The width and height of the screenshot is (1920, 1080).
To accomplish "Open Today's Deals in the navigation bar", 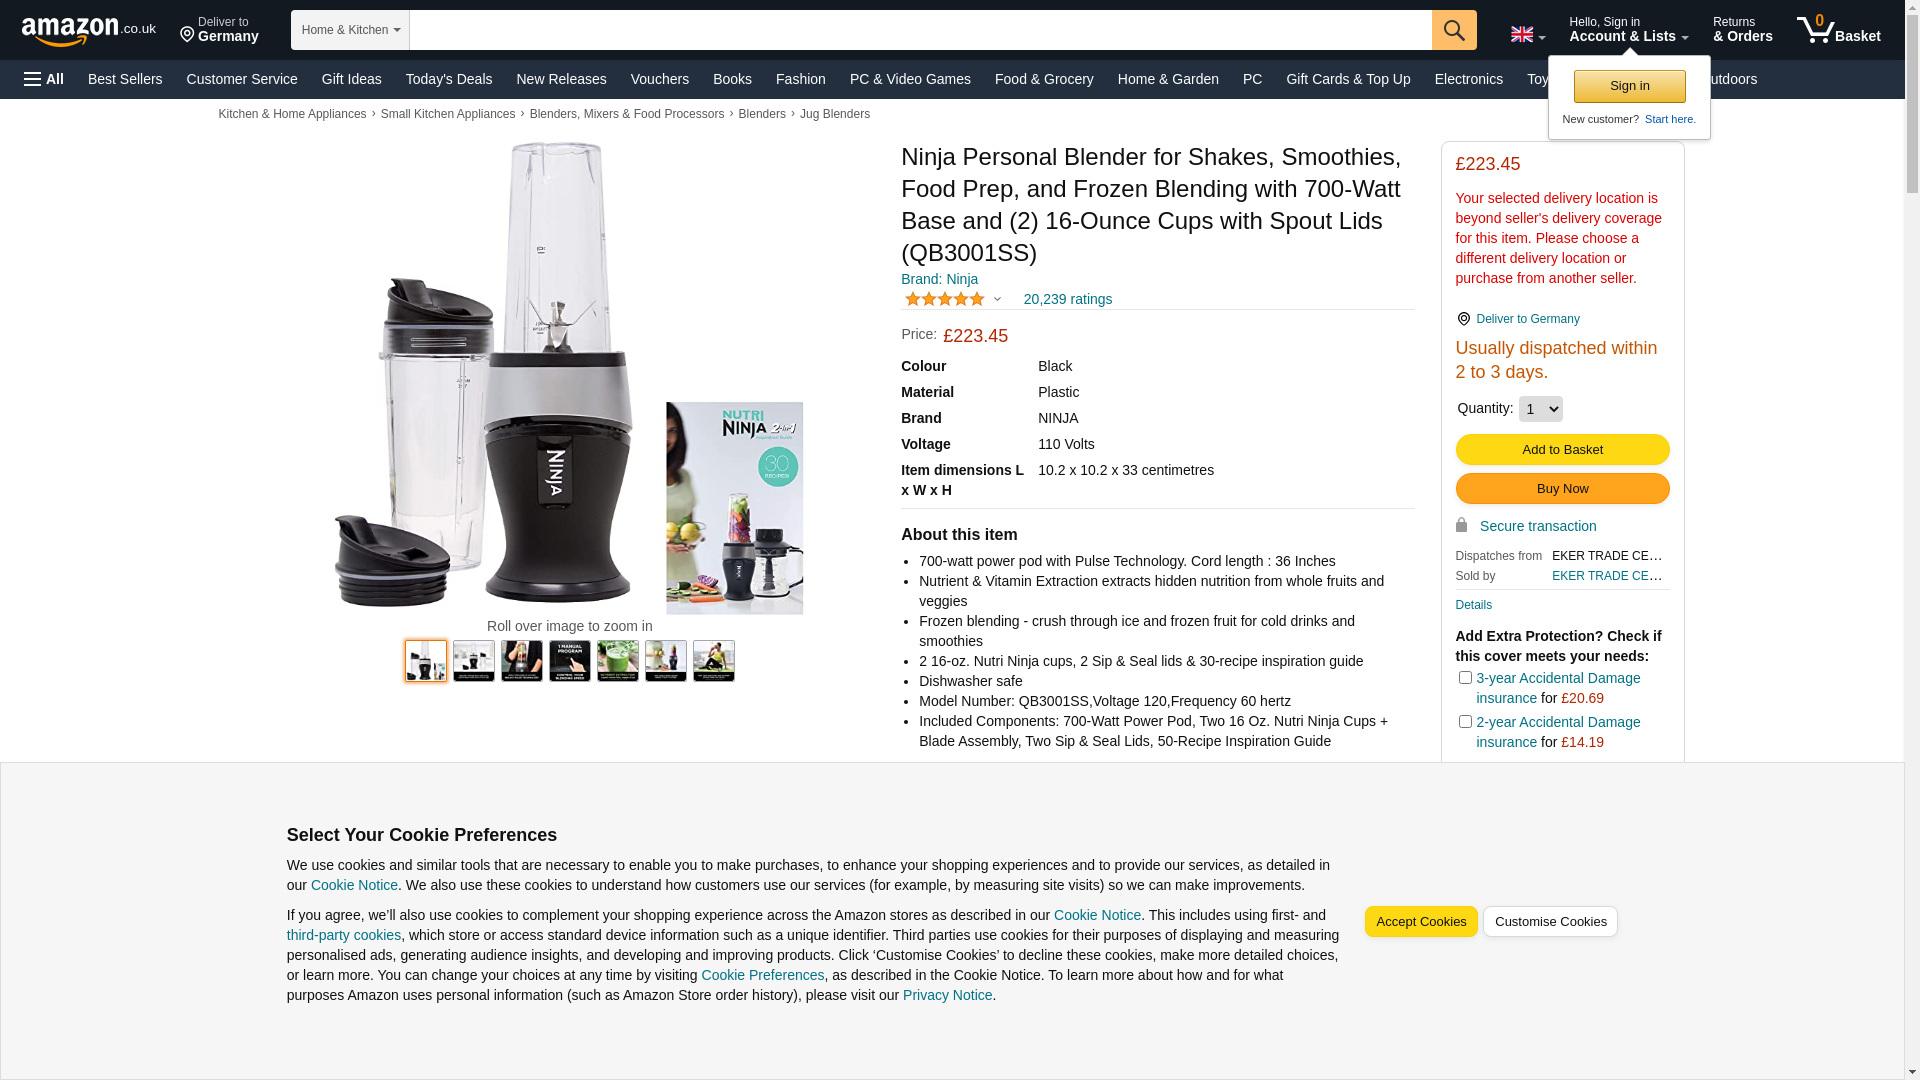I will coord(449,79).
